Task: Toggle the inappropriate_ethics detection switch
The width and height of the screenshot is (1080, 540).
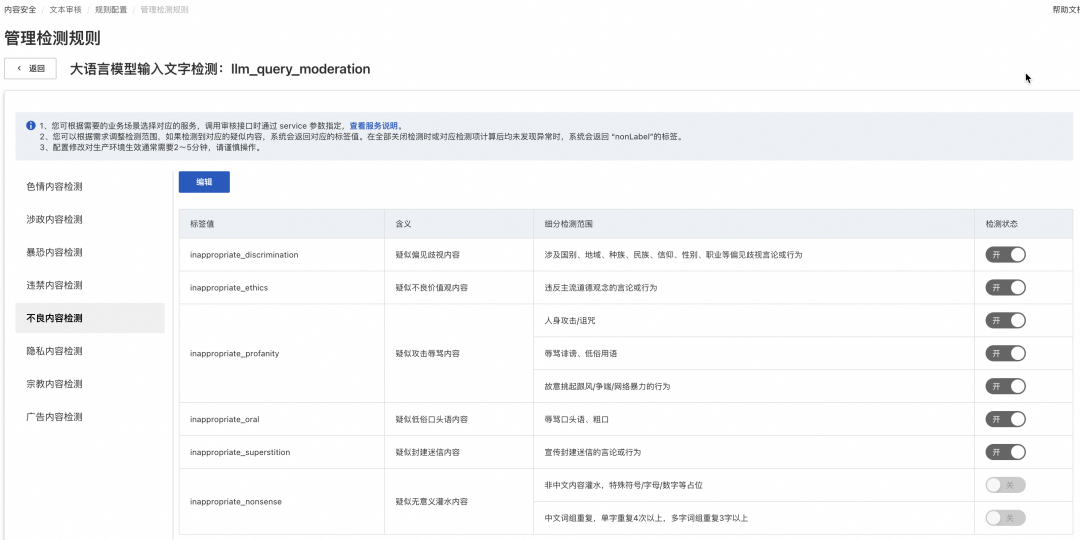Action: (1005, 287)
